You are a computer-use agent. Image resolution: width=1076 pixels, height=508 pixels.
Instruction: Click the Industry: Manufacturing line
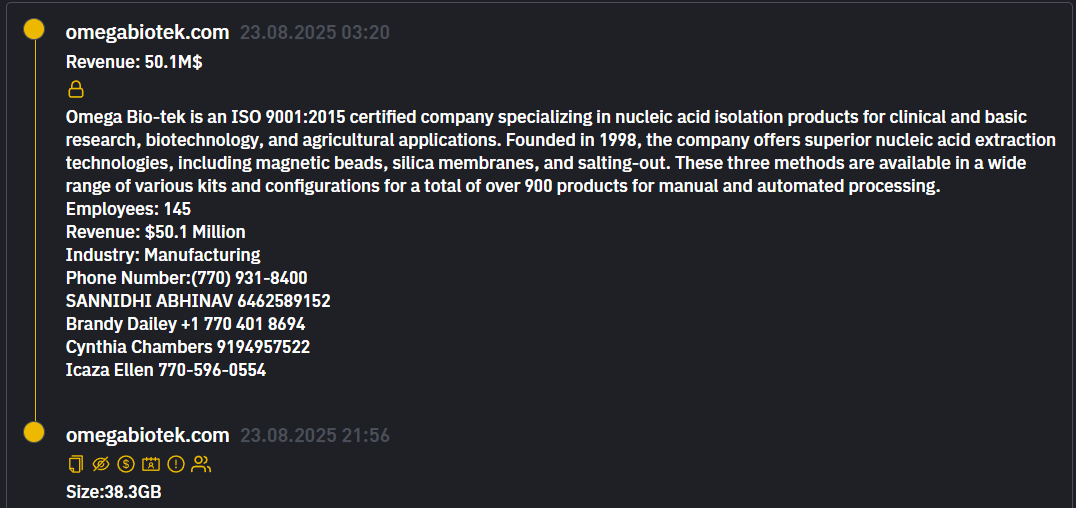(x=163, y=255)
